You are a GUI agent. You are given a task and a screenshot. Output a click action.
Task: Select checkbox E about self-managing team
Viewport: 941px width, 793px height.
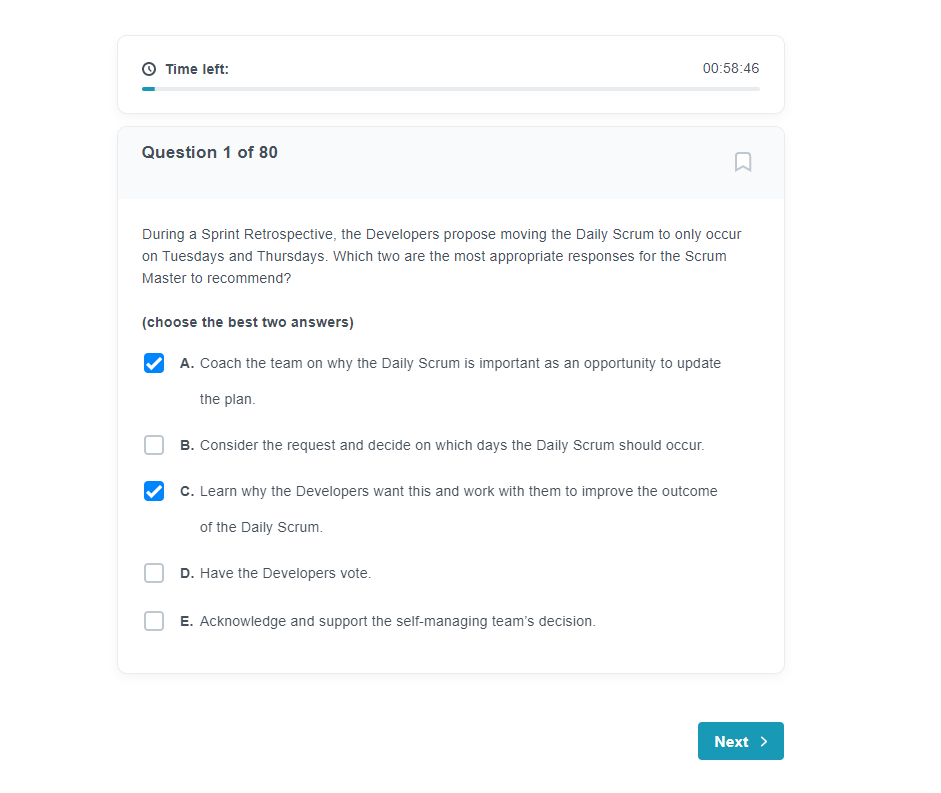coord(154,621)
